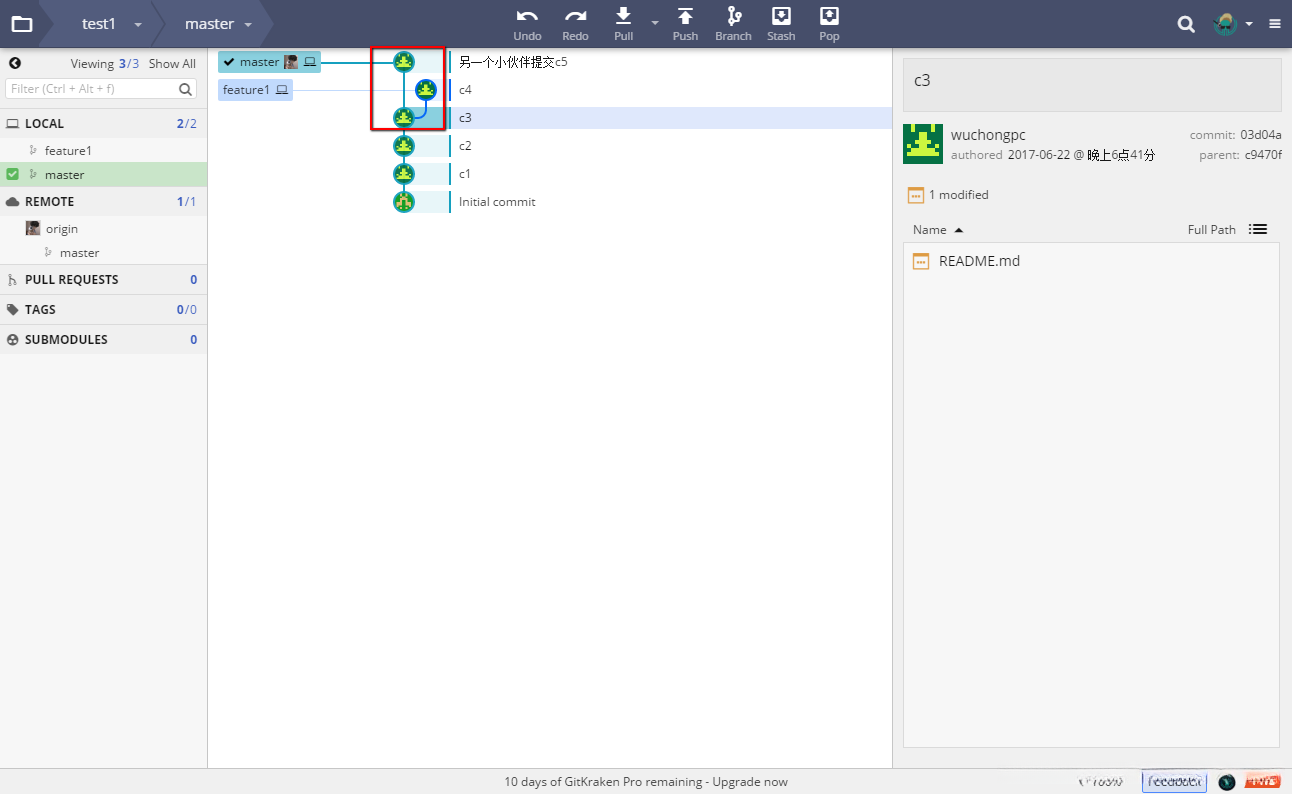
Task: Focus the branch Filter input field
Action: pos(101,89)
